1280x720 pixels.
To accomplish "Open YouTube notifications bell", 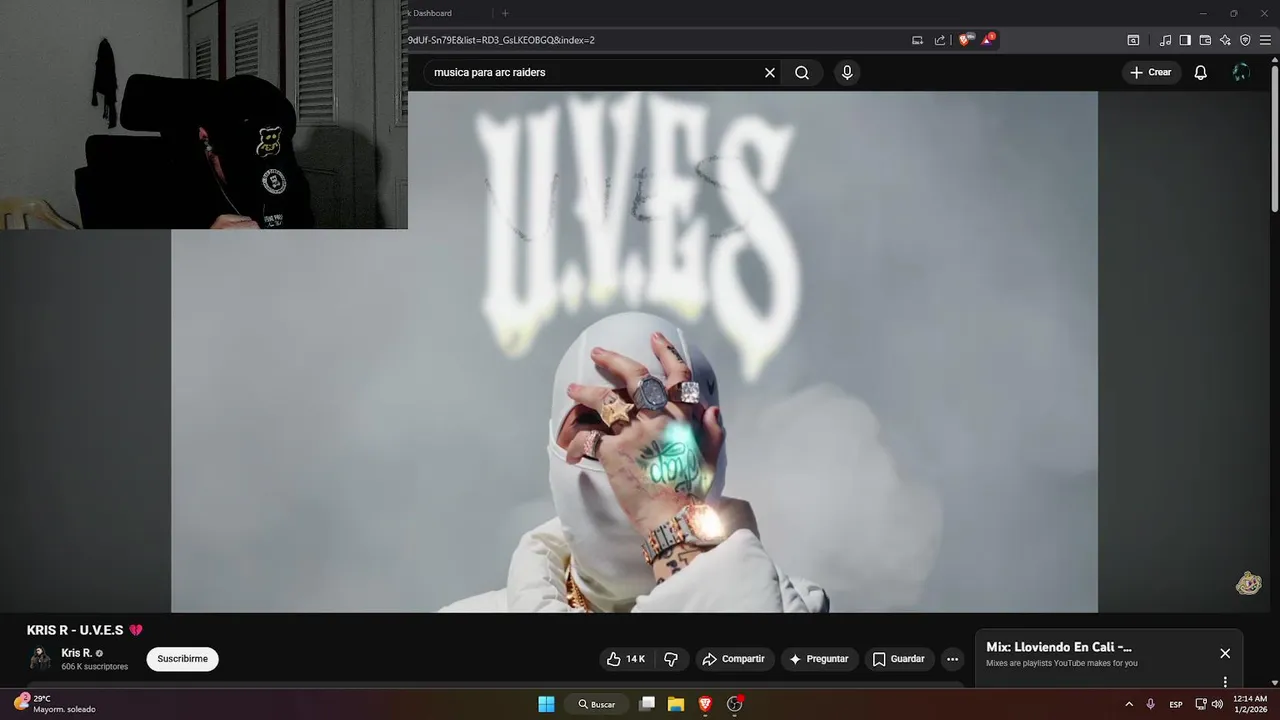I will tap(1201, 72).
